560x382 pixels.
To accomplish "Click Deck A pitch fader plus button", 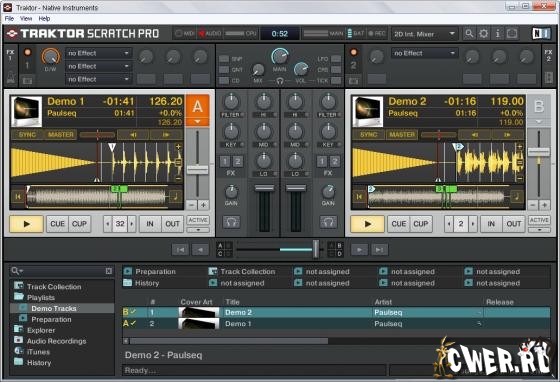I will [203, 205].
